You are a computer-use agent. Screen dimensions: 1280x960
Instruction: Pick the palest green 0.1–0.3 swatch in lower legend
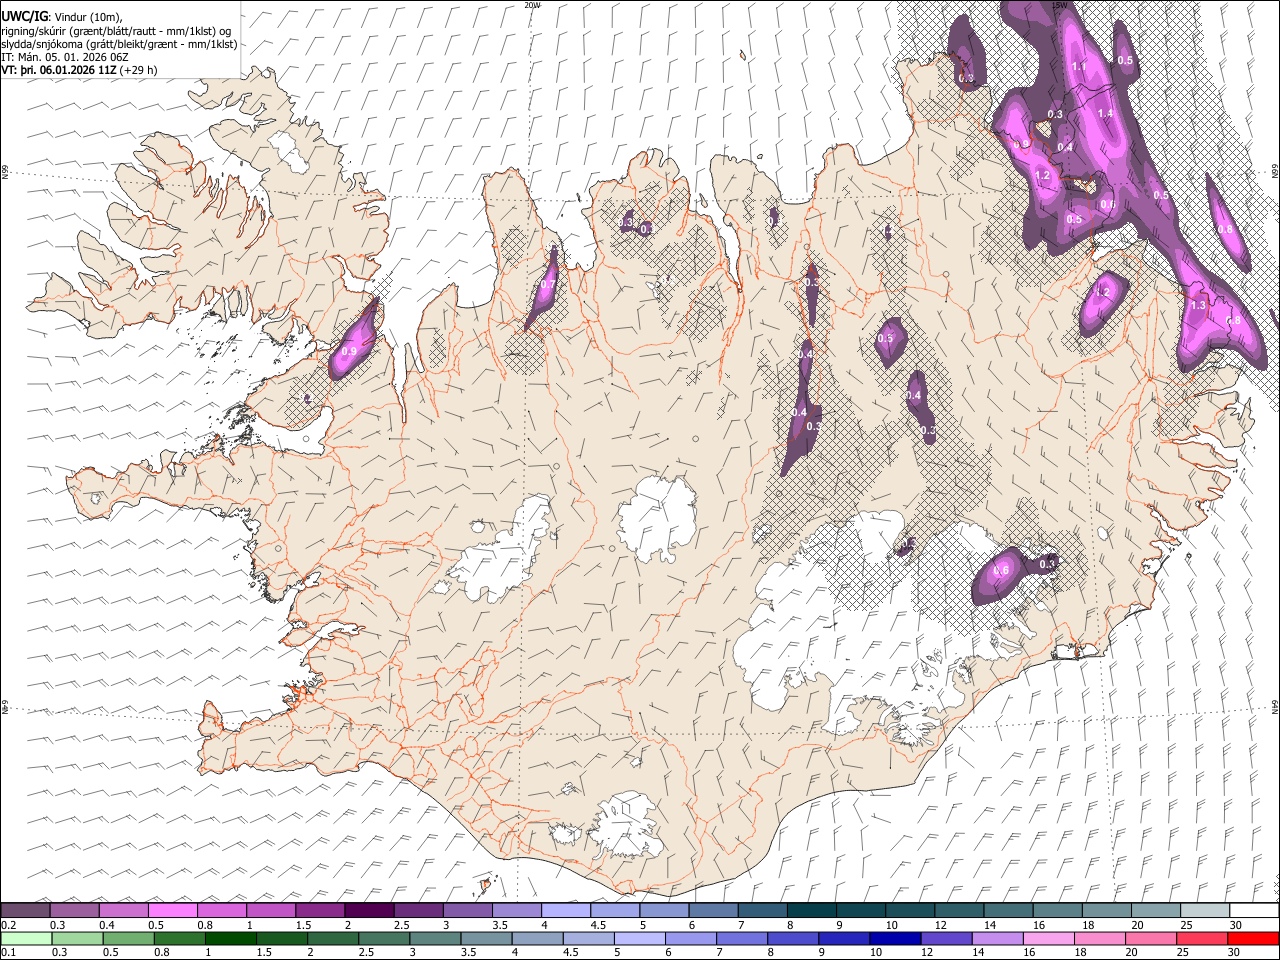point(25,938)
